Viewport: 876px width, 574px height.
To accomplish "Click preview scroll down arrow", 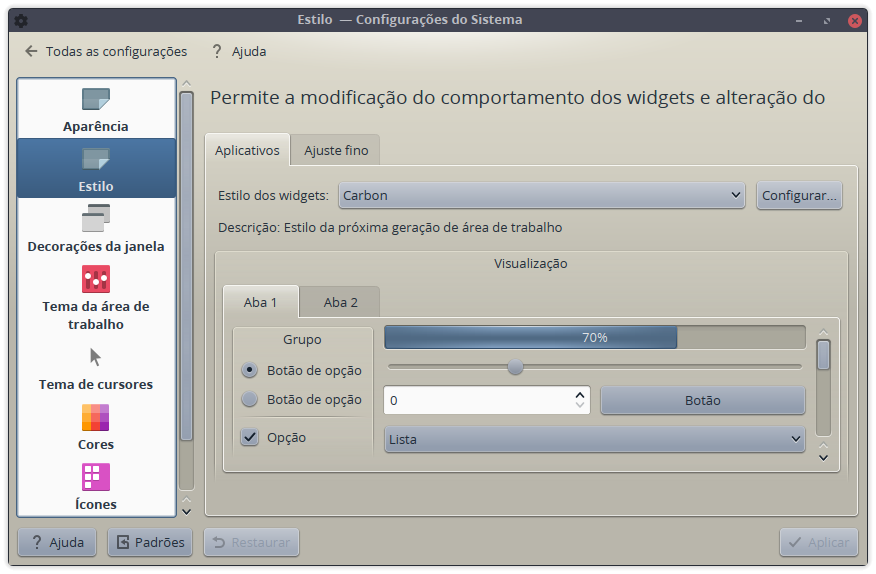I will tap(823, 458).
